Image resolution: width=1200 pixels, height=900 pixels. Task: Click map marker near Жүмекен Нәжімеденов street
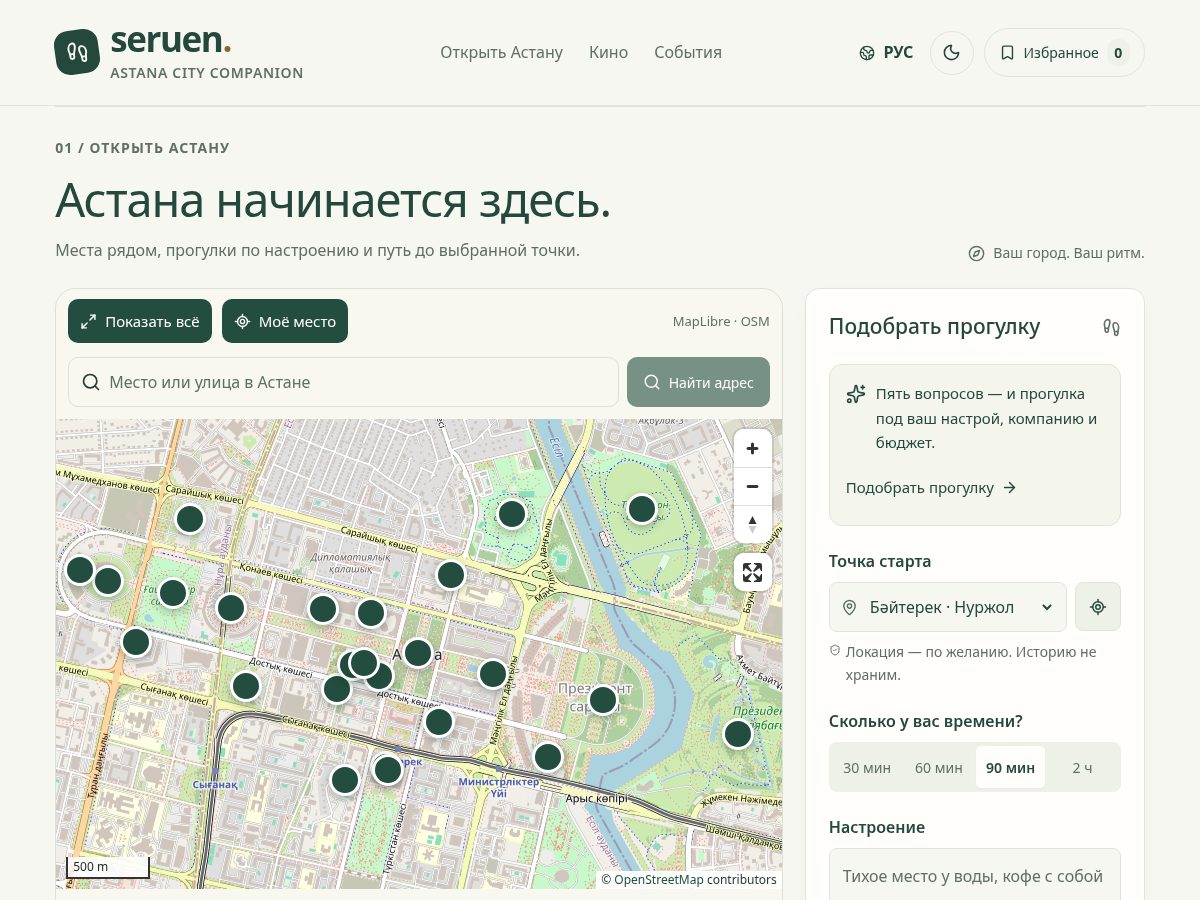click(738, 734)
